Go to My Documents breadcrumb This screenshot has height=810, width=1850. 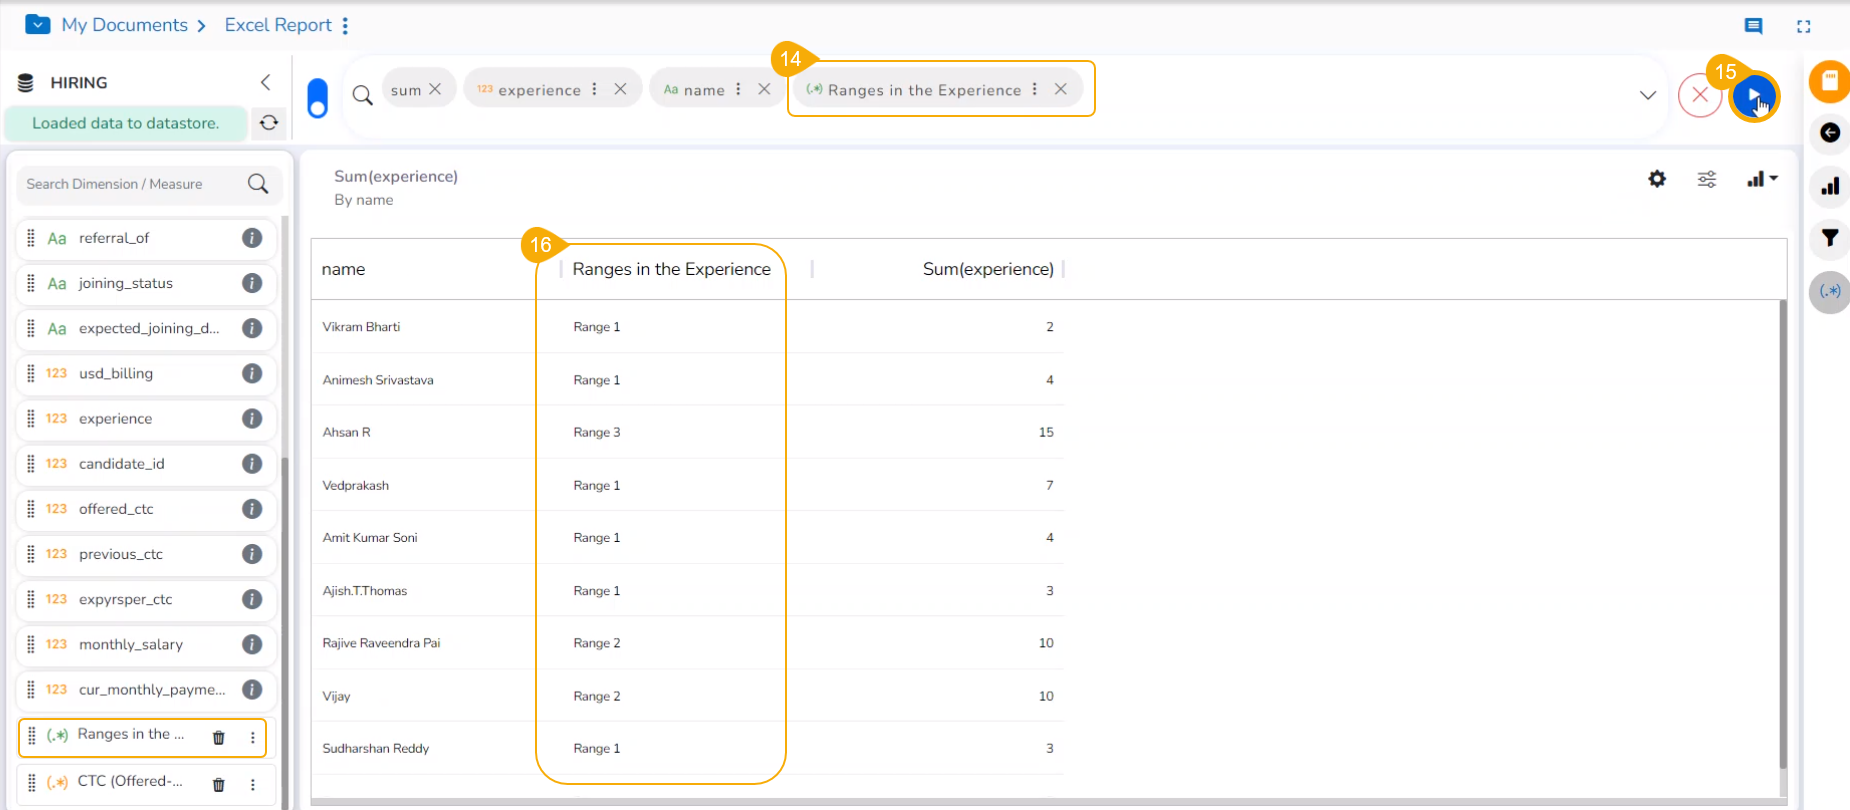(x=124, y=25)
